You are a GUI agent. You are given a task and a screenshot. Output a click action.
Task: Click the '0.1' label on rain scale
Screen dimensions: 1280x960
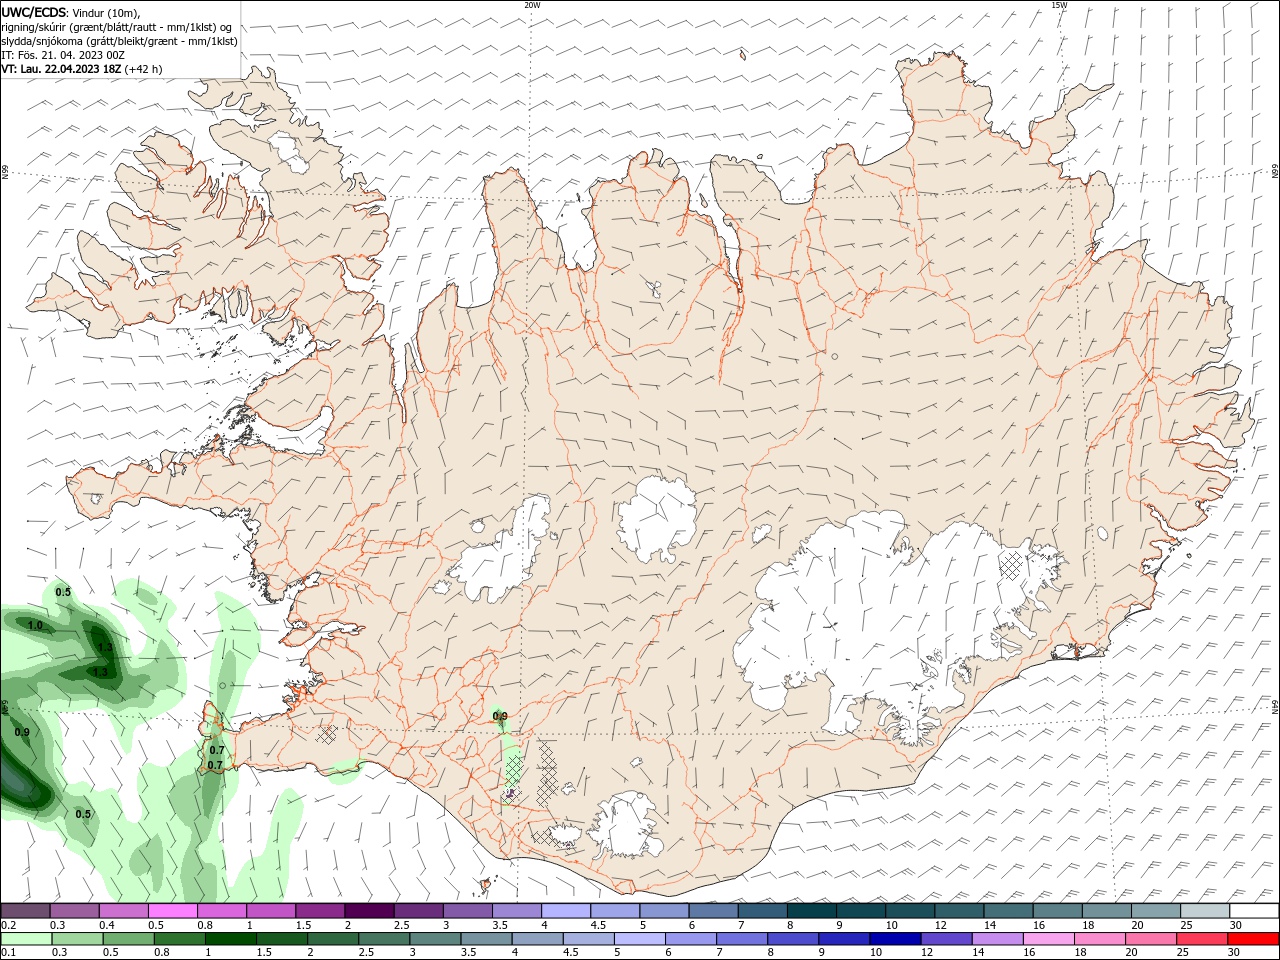coord(9,952)
